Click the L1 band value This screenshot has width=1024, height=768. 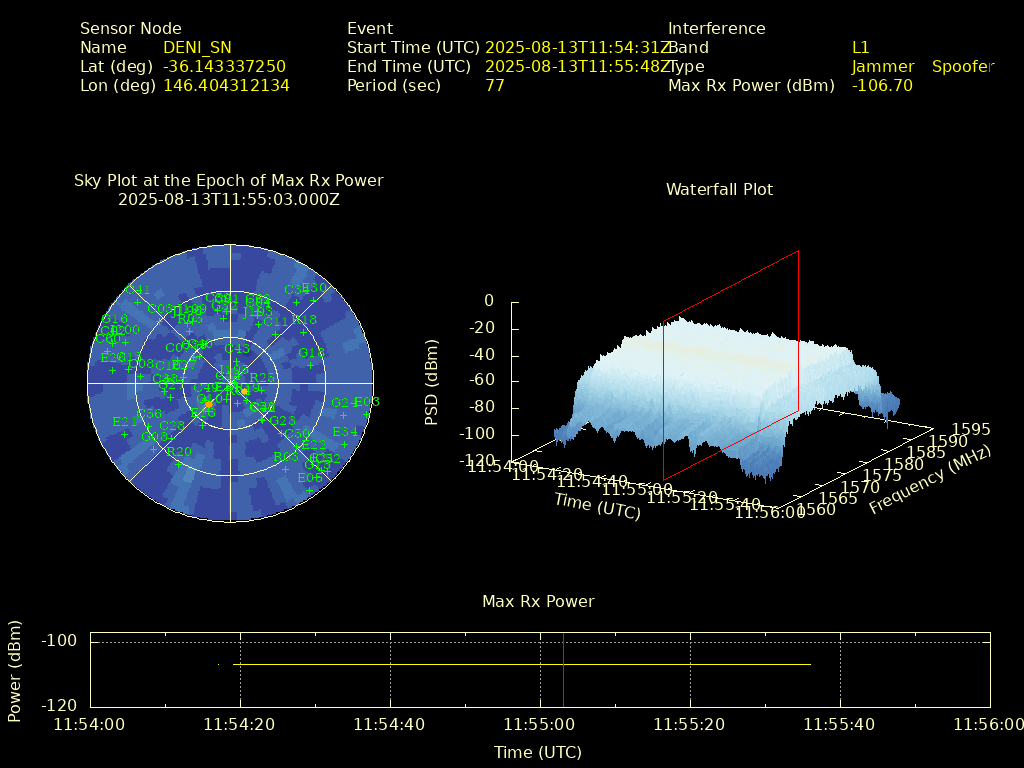click(x=860, y=48)
